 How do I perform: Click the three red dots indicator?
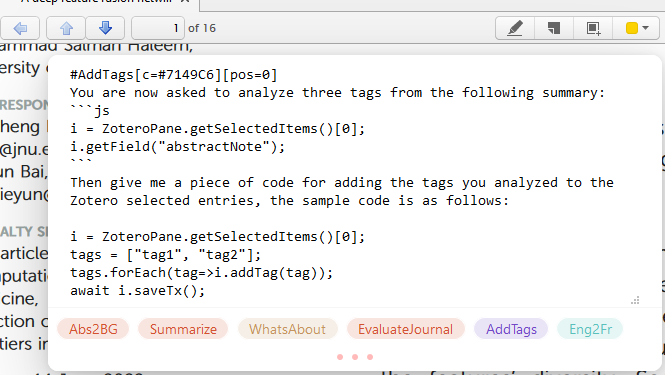355,357
